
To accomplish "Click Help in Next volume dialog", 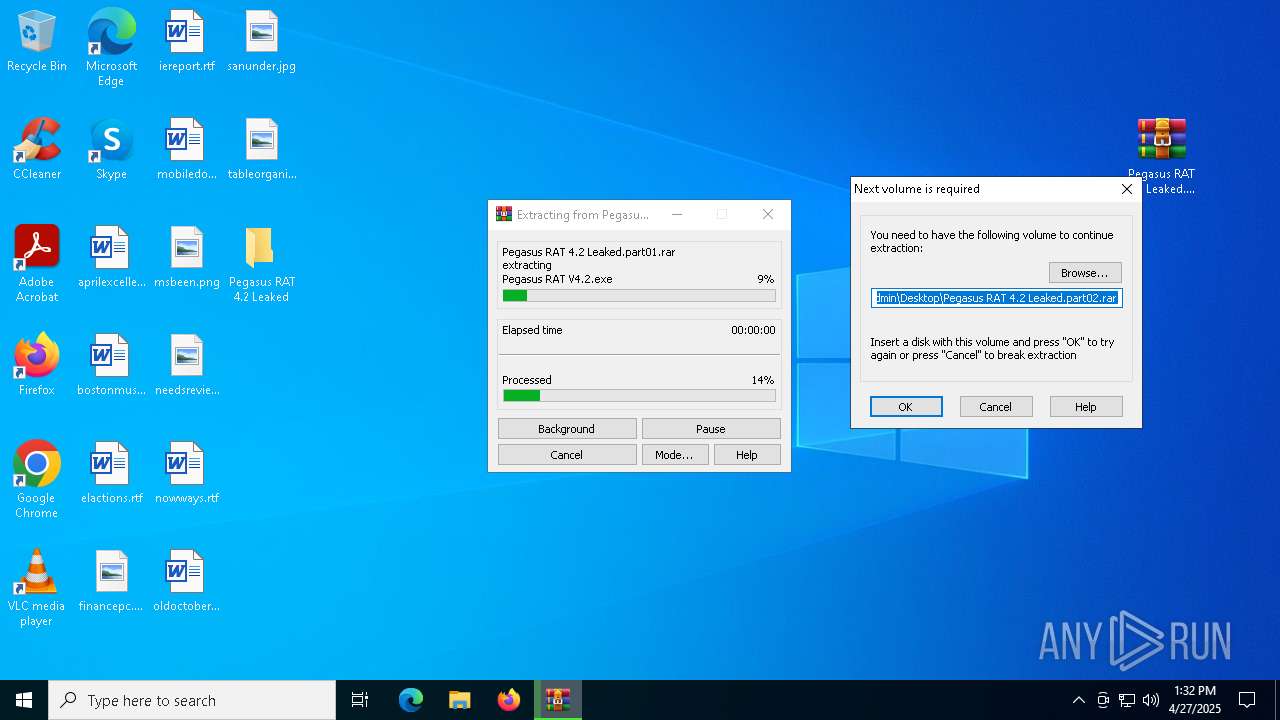I will pyautogui.click(x=1086, y=406).
